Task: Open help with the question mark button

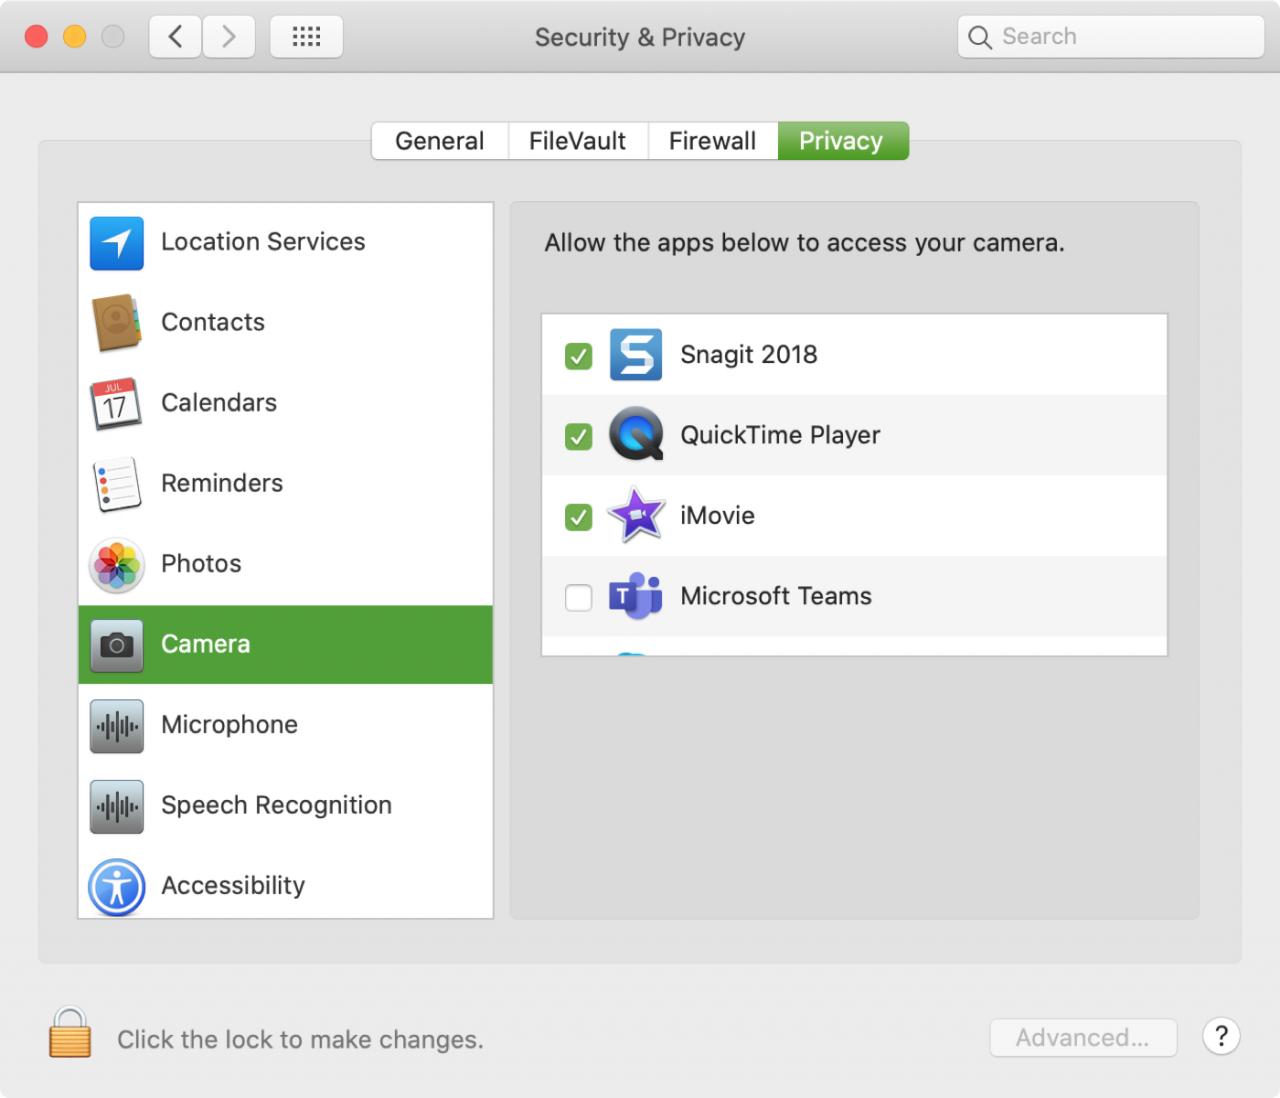Action: (x=1221, y=1036)
